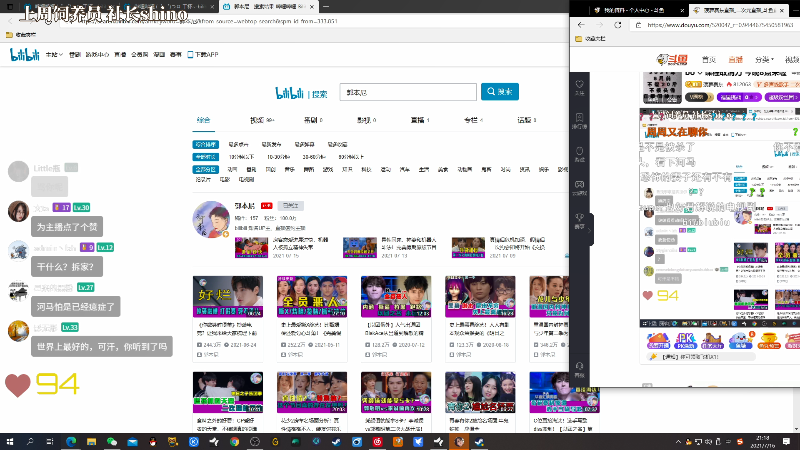Focus the bilibili search input field
Viewport: 800px width, 450px height.
point(408,92)
